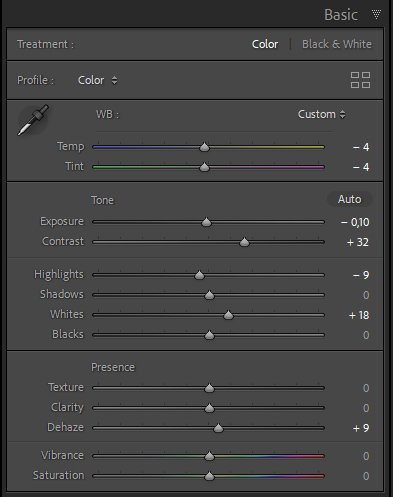The width and height of the screenshot is (393, 497).
Task: Select the White Balance eyedropper tool
Action: [33, 120]
